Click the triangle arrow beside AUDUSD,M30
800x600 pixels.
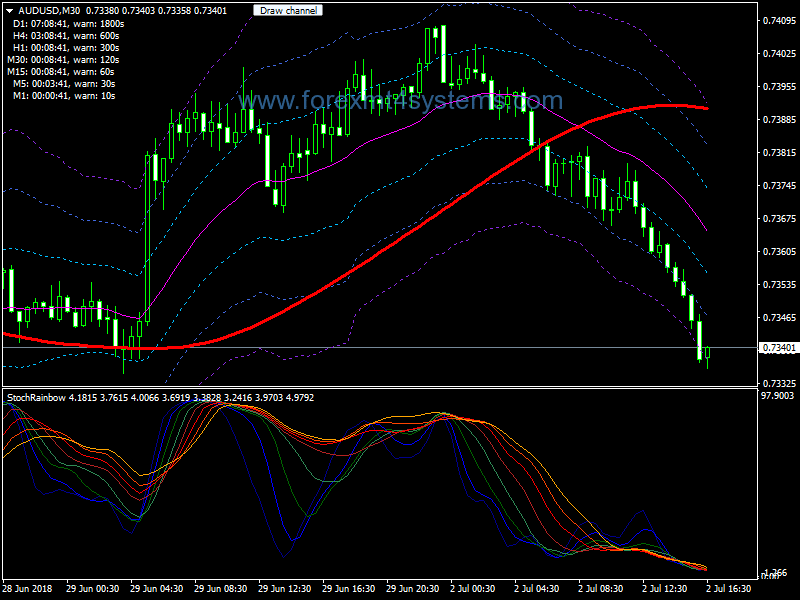(9, 10)
